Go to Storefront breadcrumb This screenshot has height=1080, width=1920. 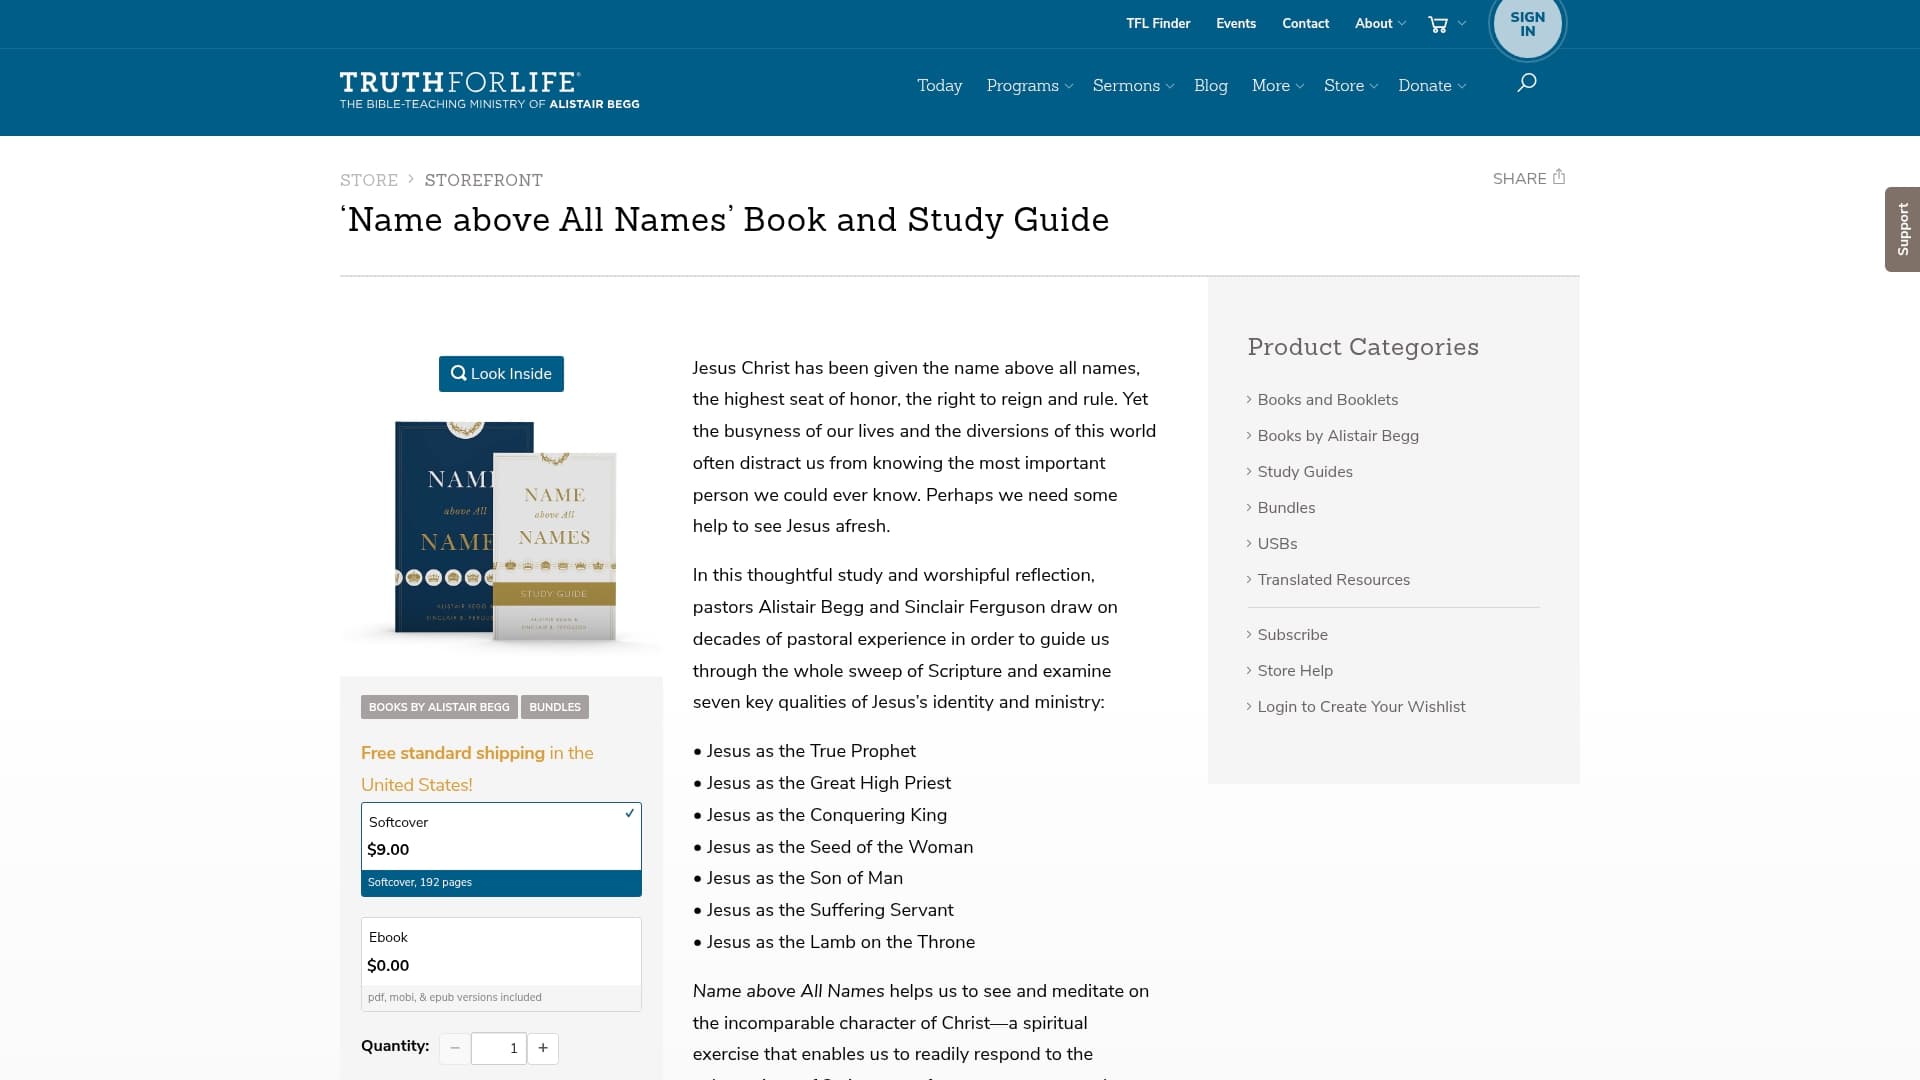484,180
